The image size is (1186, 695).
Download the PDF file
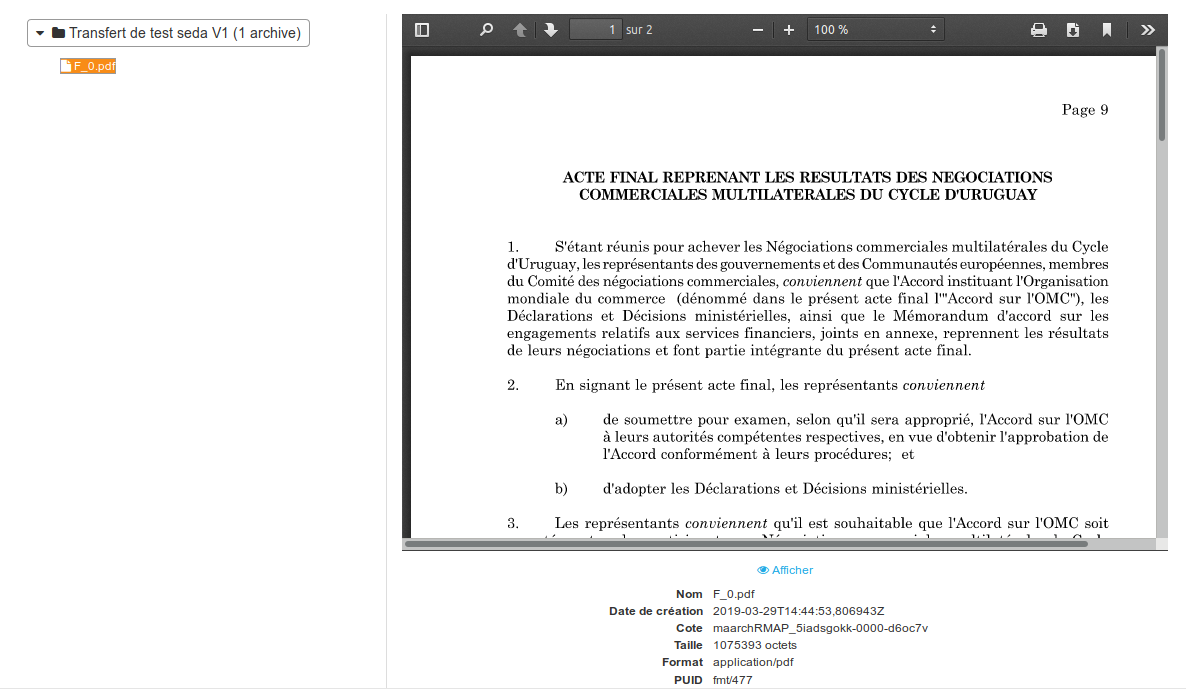point(1073,29)
